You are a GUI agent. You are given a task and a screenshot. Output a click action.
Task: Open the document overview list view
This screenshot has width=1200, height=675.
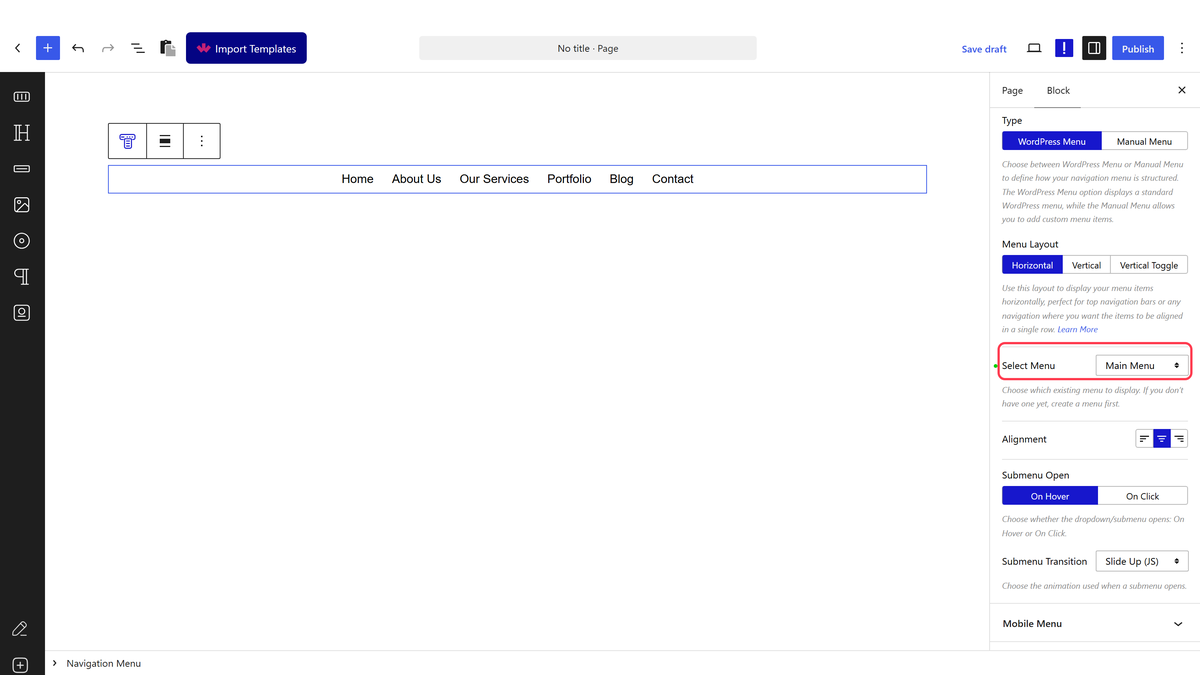point(138,48)
